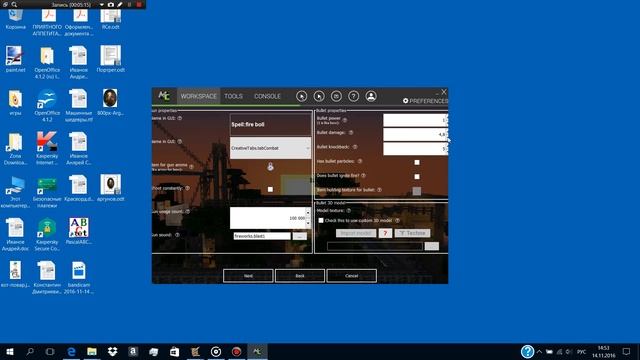
Task: Open the TOOLS tab
Action: 233,96
